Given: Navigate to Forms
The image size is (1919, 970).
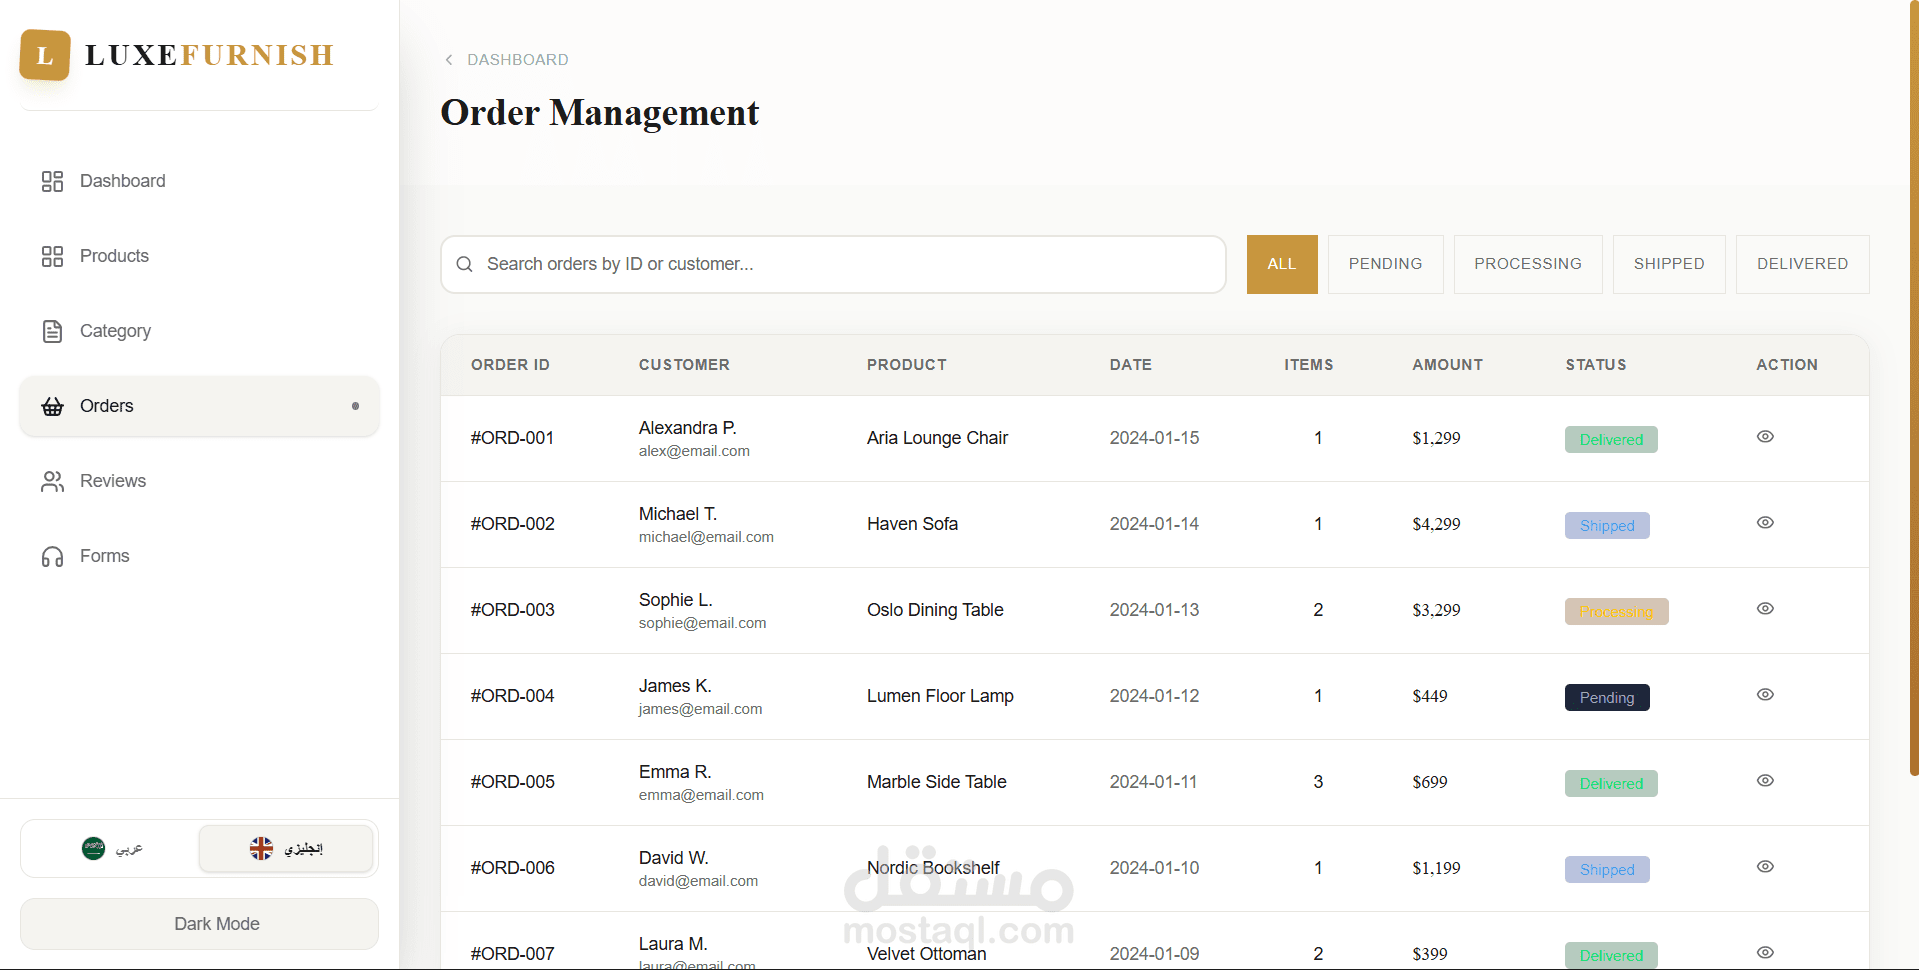Looking at the screenshot, I should point(199,556).
